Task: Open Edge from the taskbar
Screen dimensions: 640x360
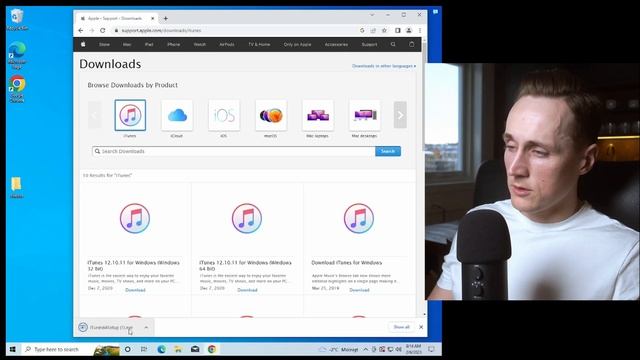Action: click(x=162, y=349)
